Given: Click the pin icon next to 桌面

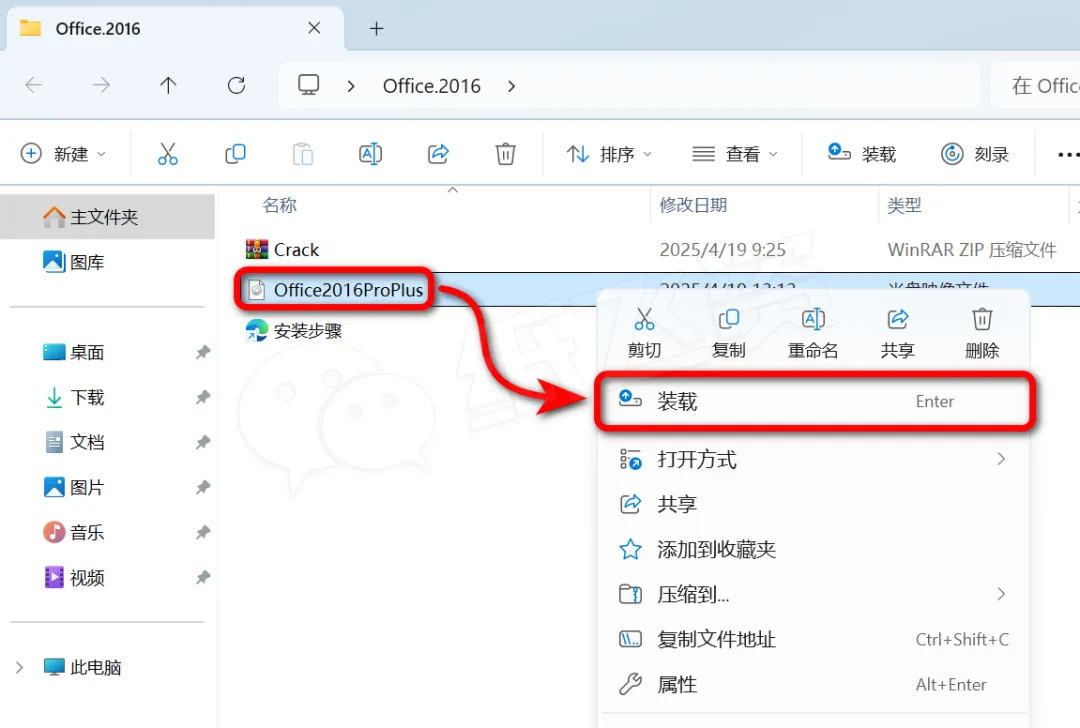Looking at the screenshot, I should tap(202, 353).
